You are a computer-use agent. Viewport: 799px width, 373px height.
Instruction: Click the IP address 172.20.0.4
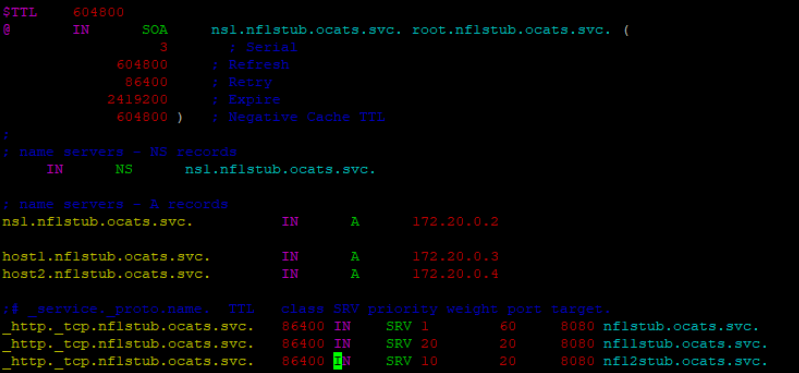pos(455,274)
